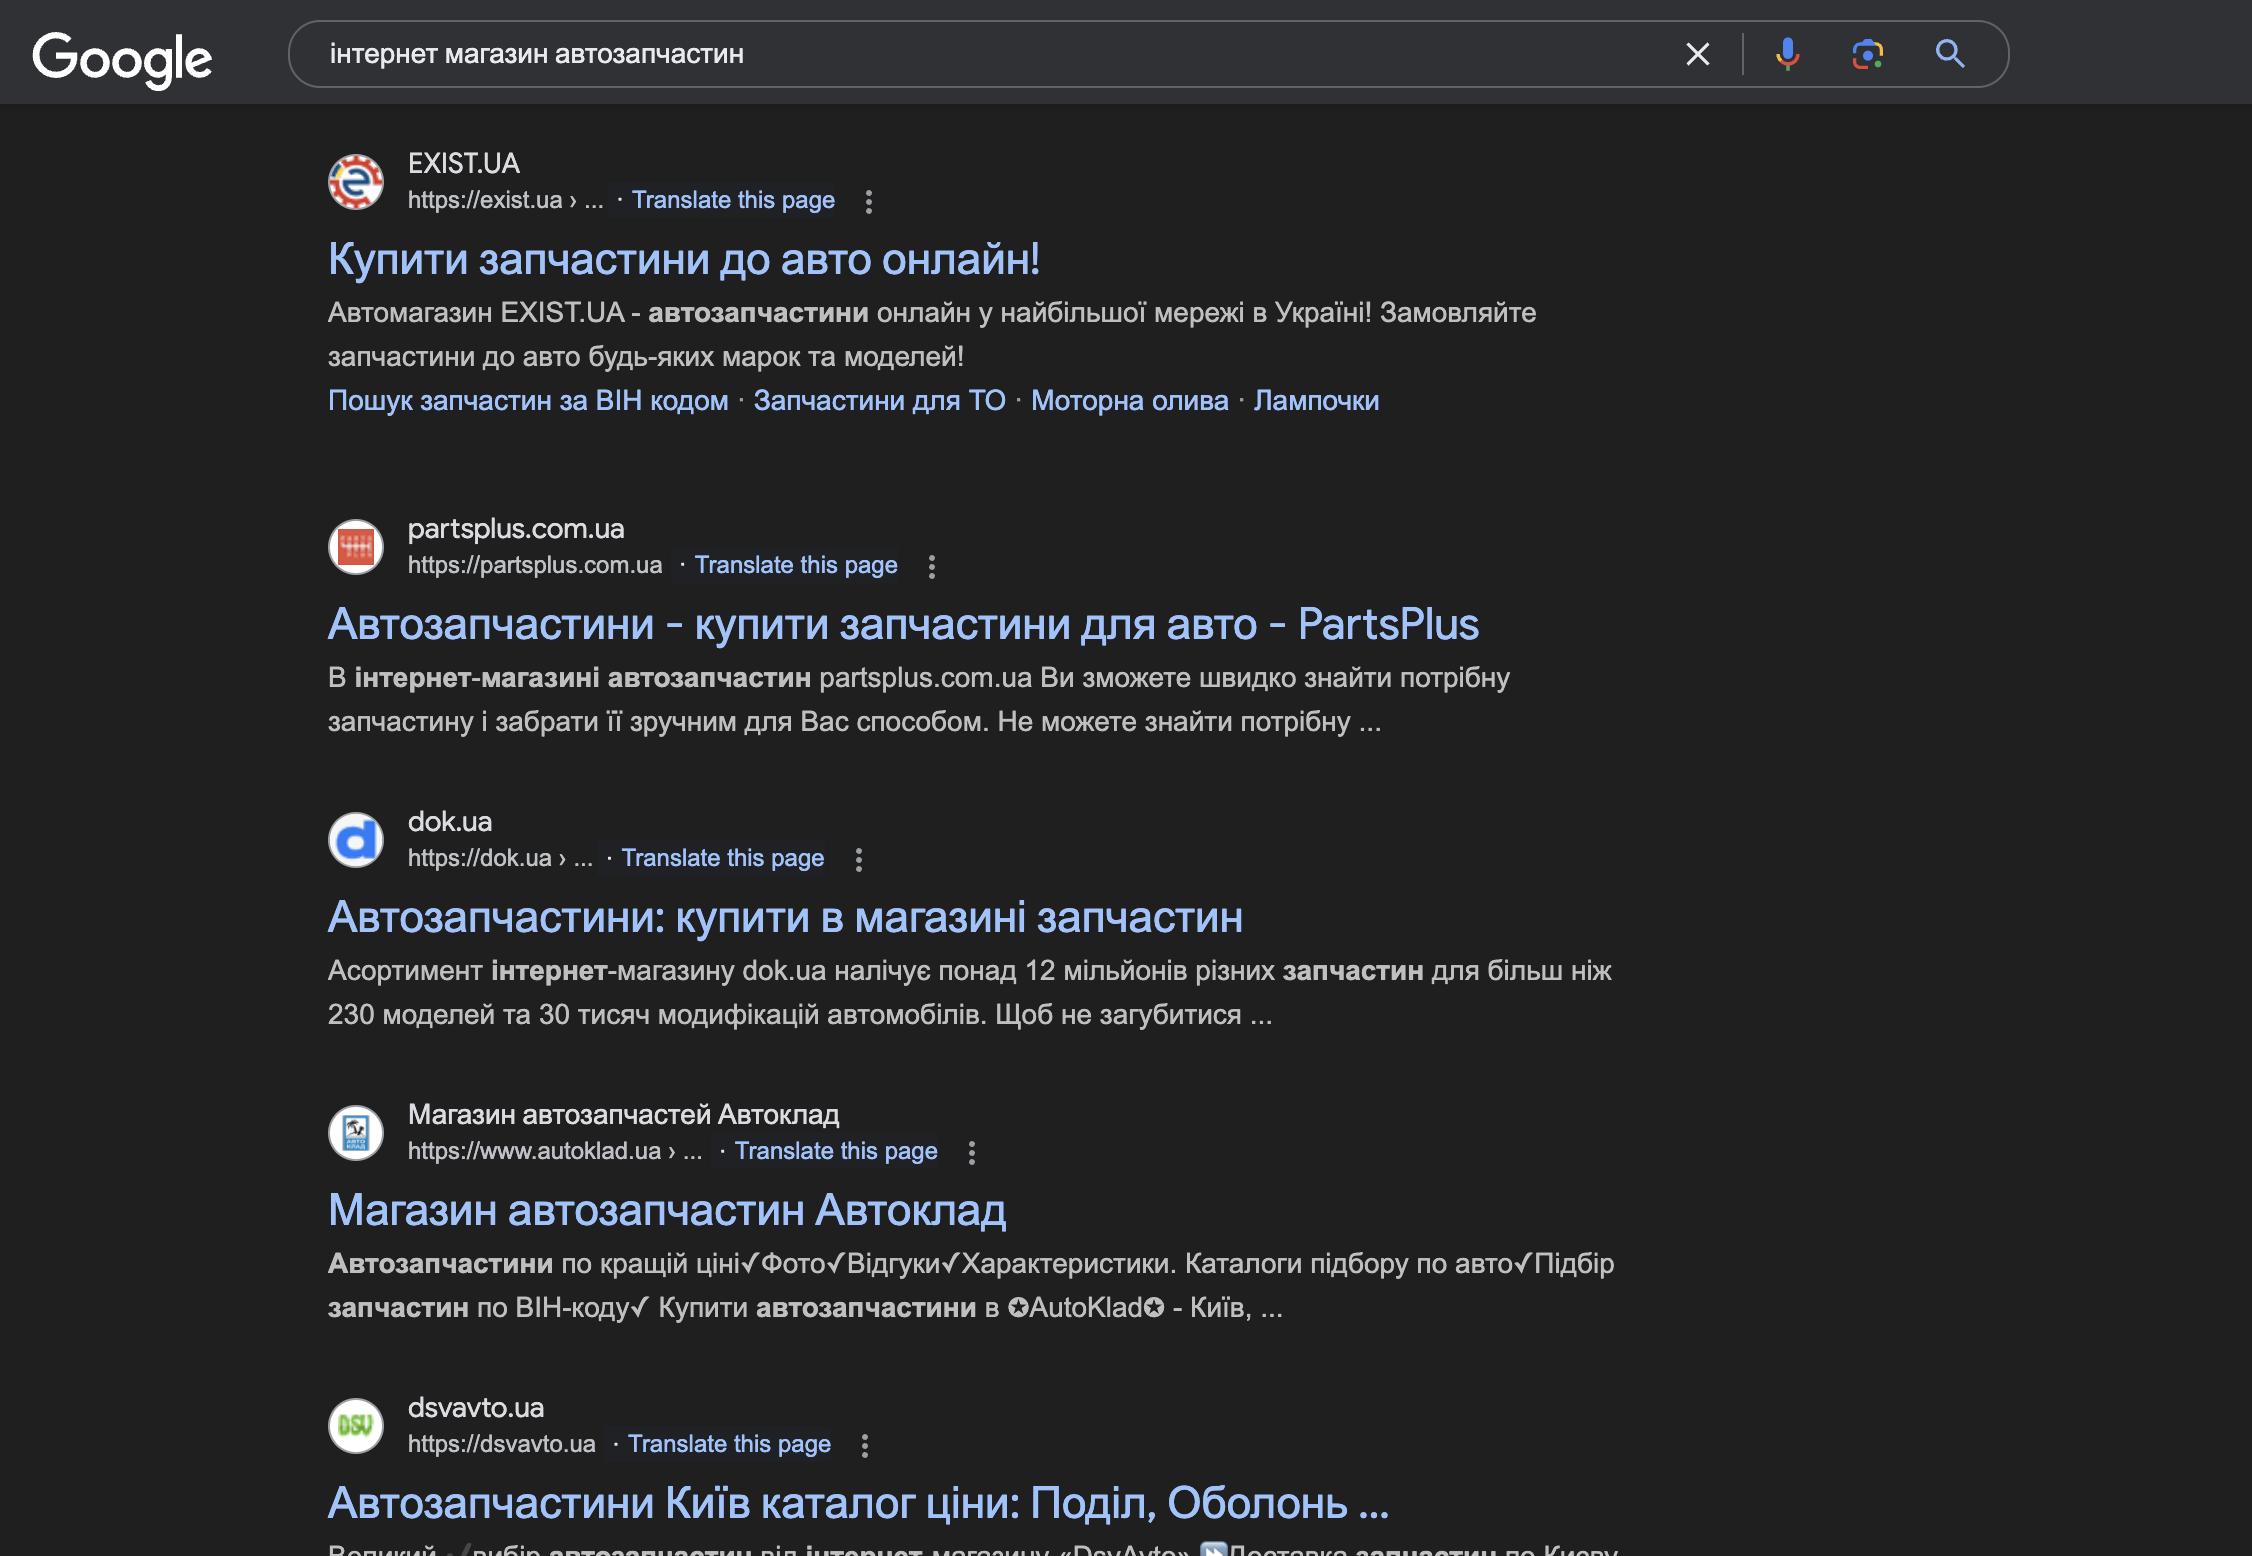This screenshot has height=1556, width=2252.
Task: Clear the search query text
Action: (1697, 54)
